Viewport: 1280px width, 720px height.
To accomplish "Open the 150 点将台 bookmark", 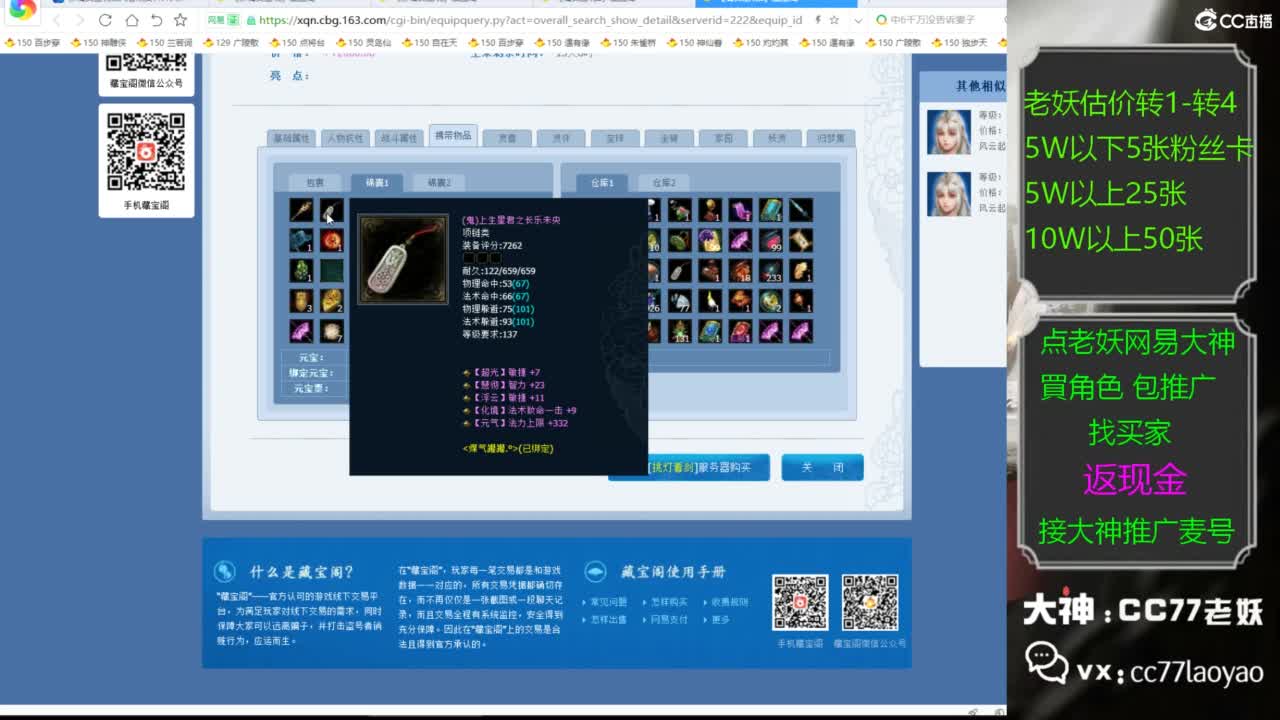I will click(x=296, y=43).
